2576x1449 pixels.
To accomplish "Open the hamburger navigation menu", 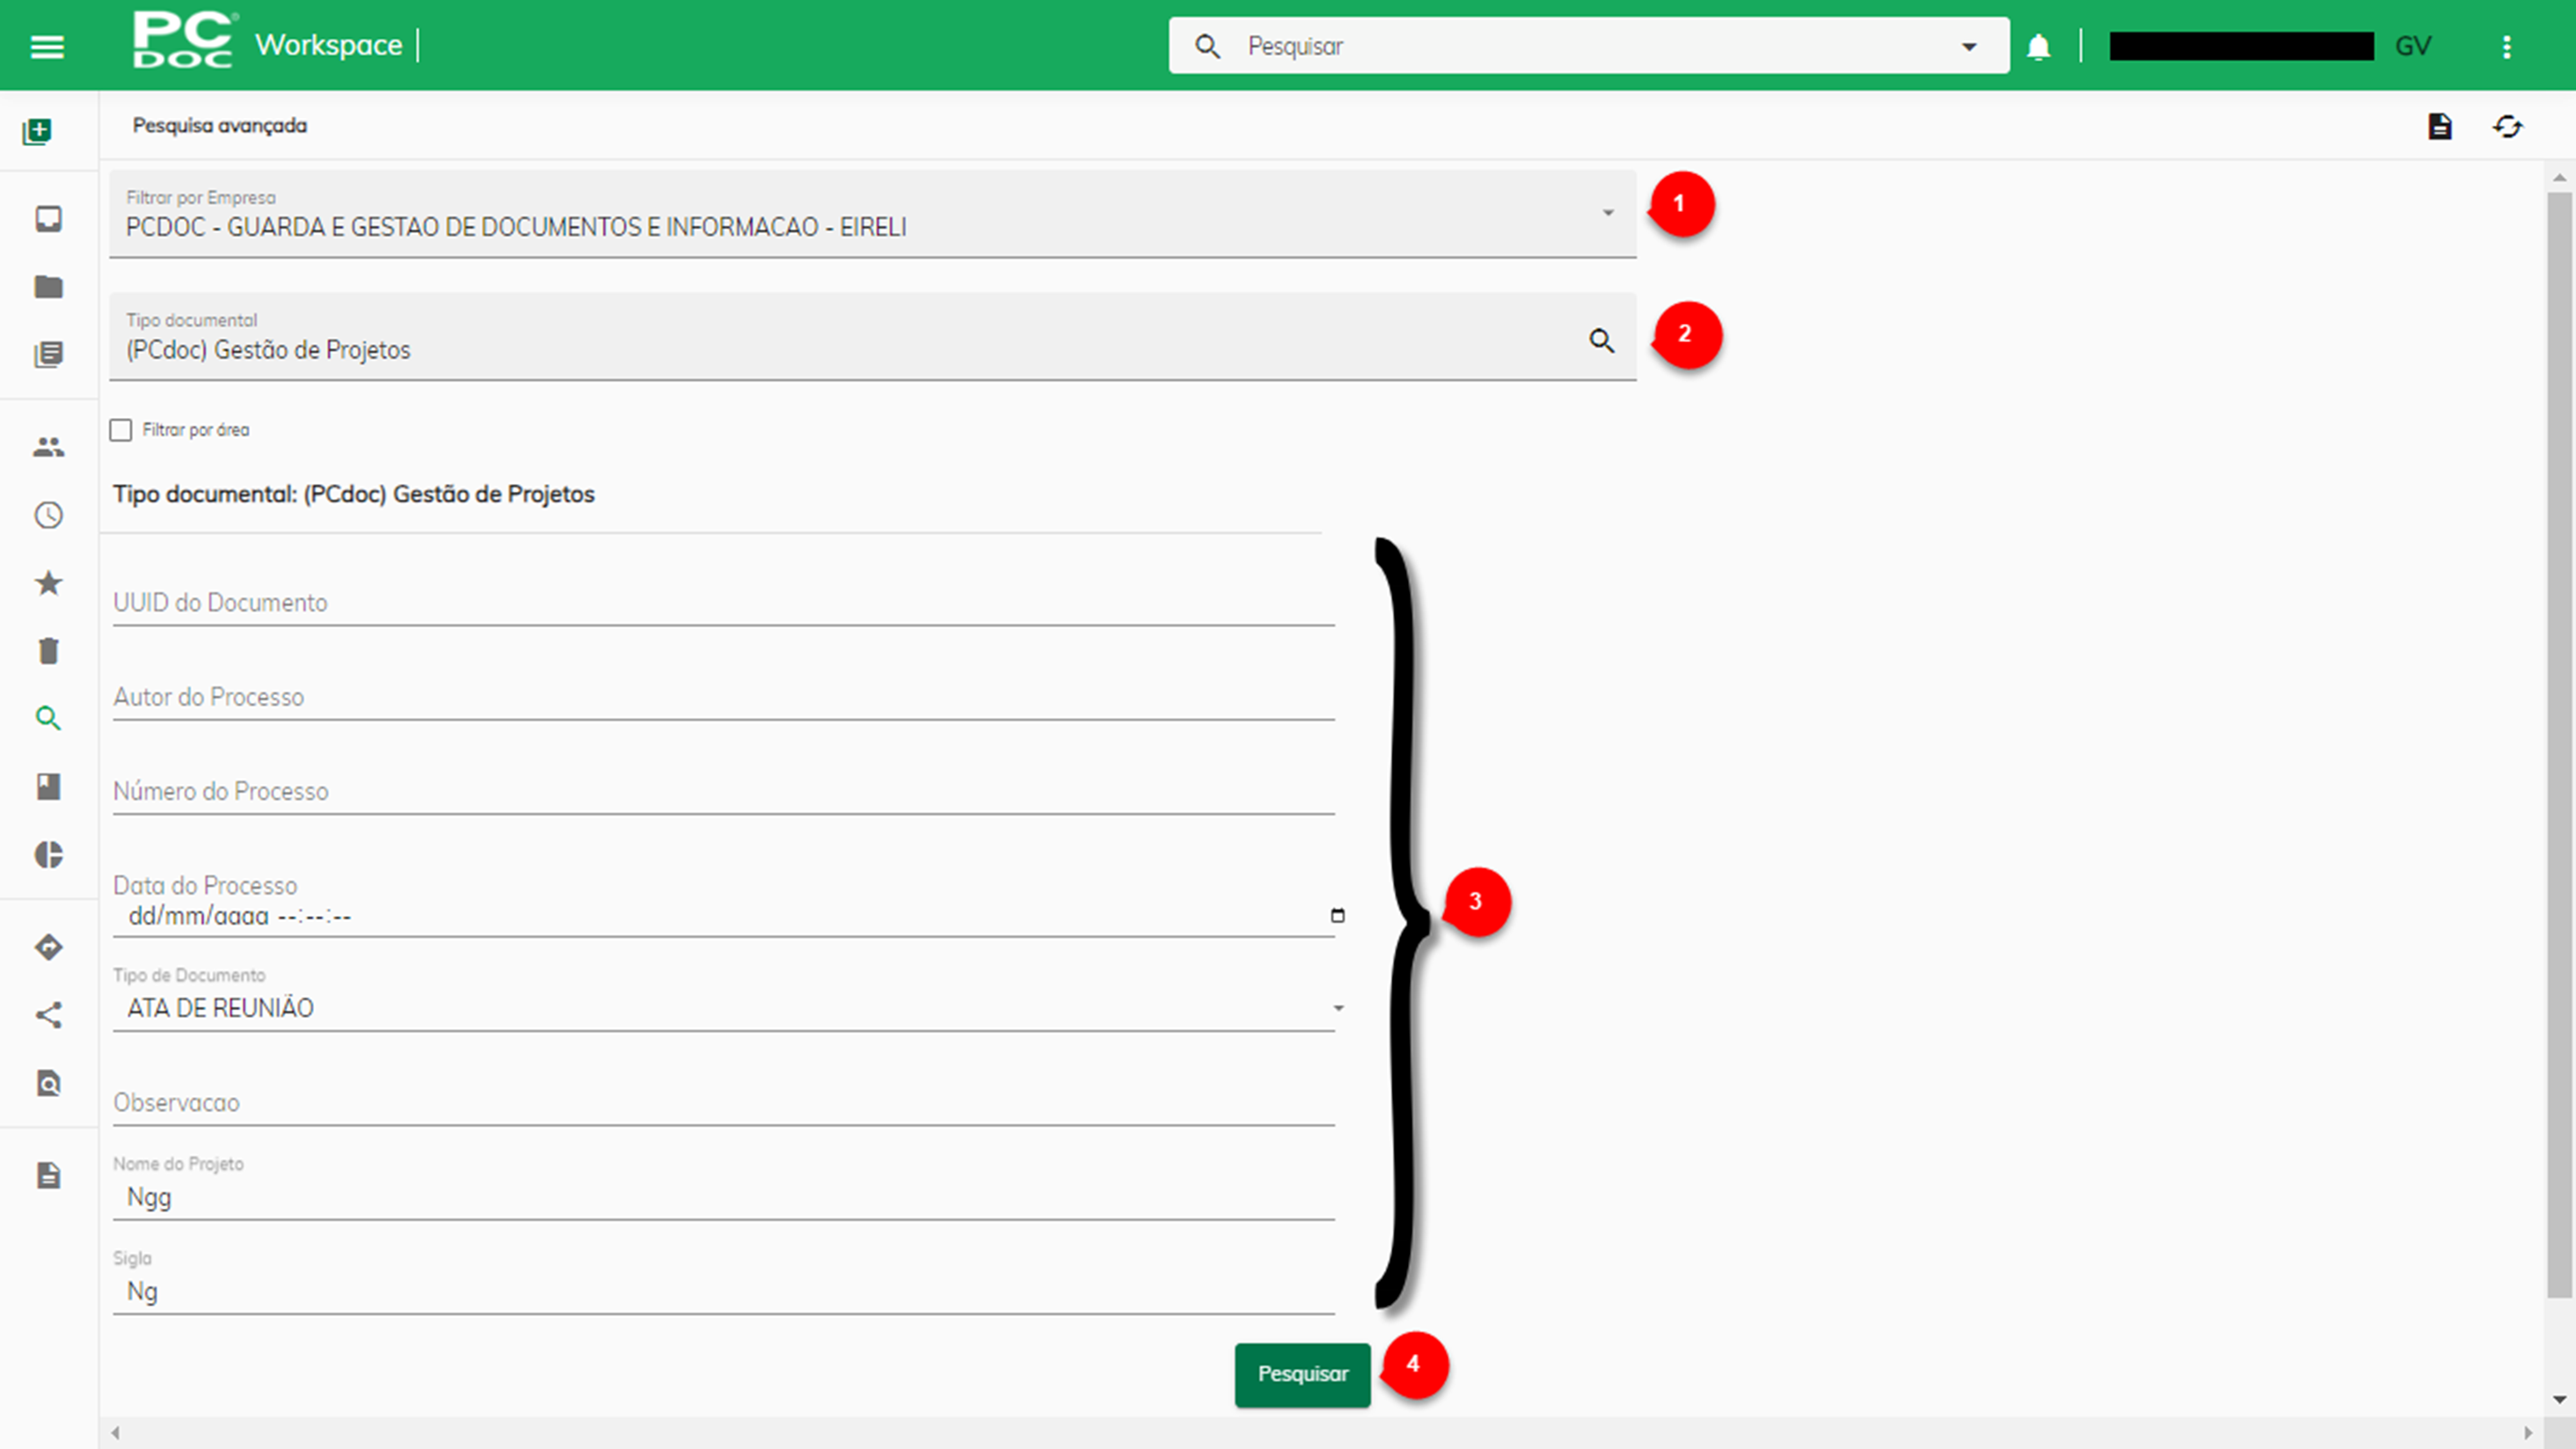I will pos(47,46).
